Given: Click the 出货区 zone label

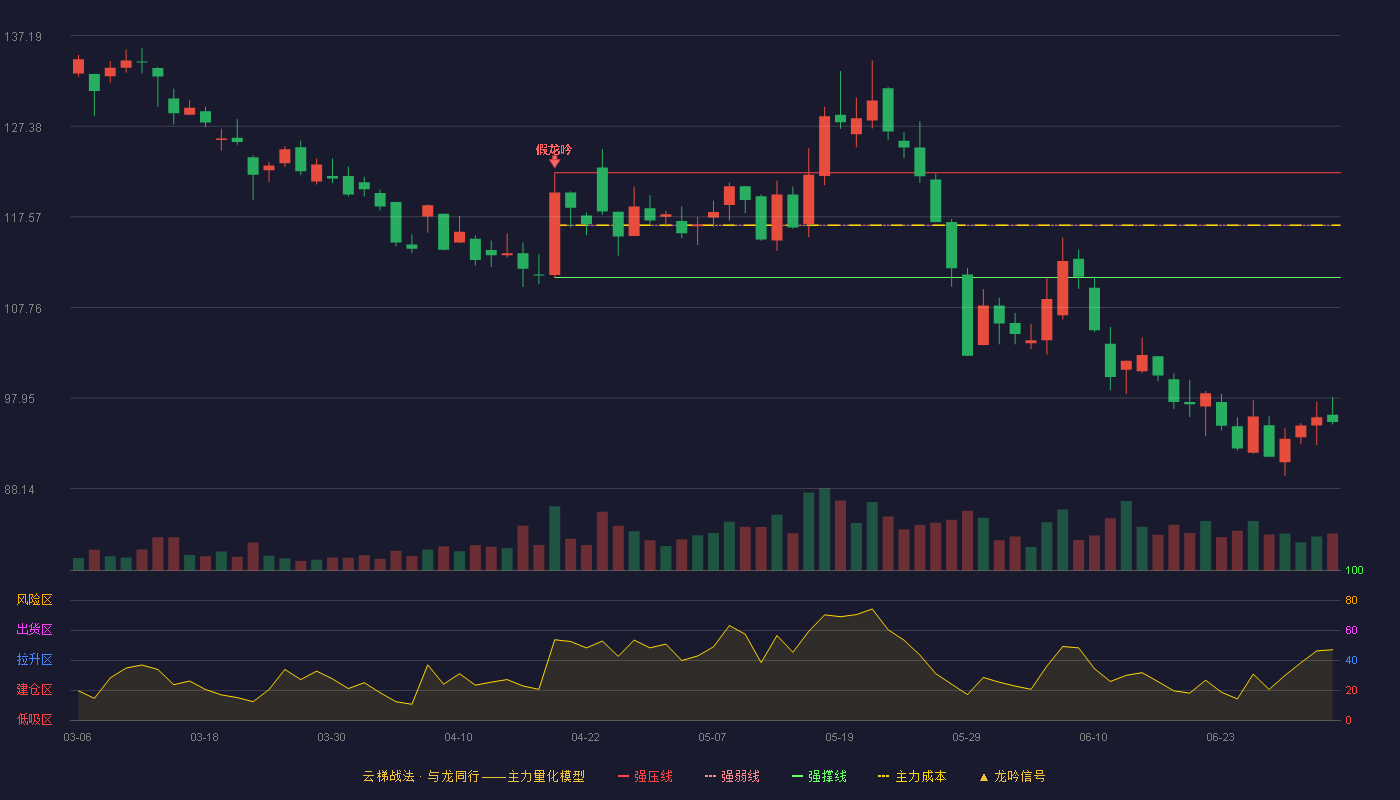Looking at the screenshot, I should 34,630.
